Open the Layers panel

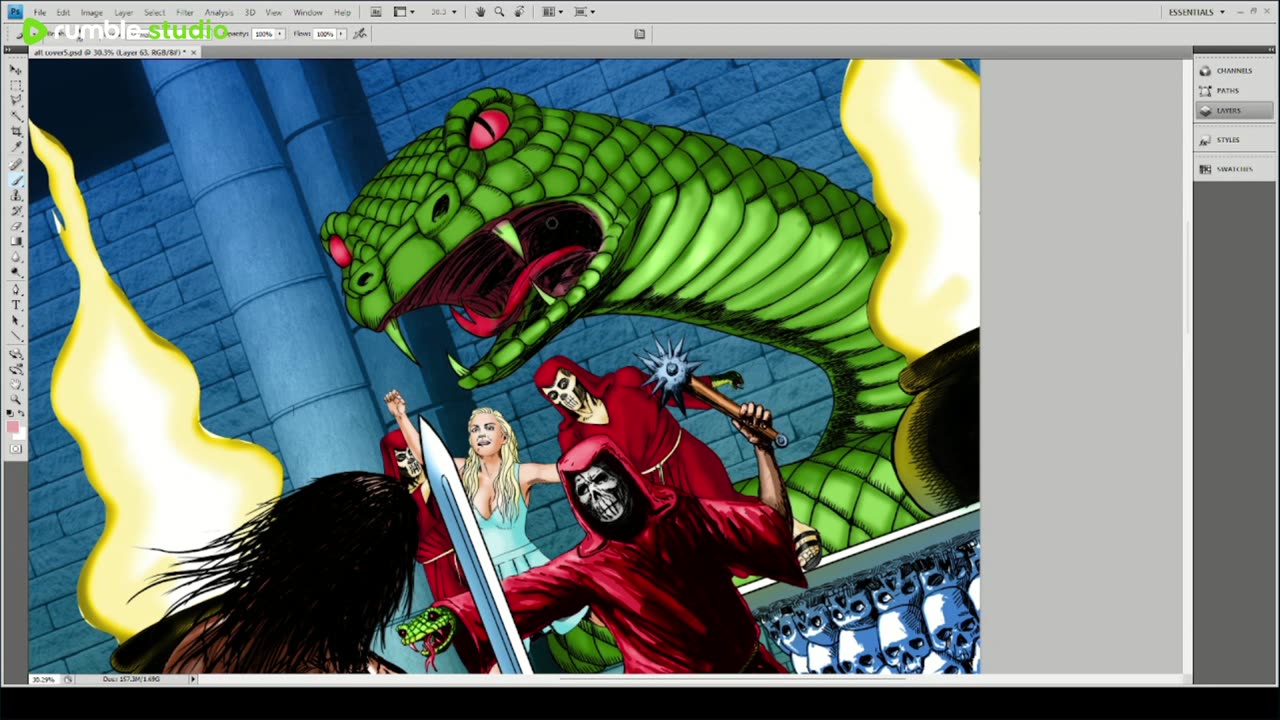(x=1234, y=111)
